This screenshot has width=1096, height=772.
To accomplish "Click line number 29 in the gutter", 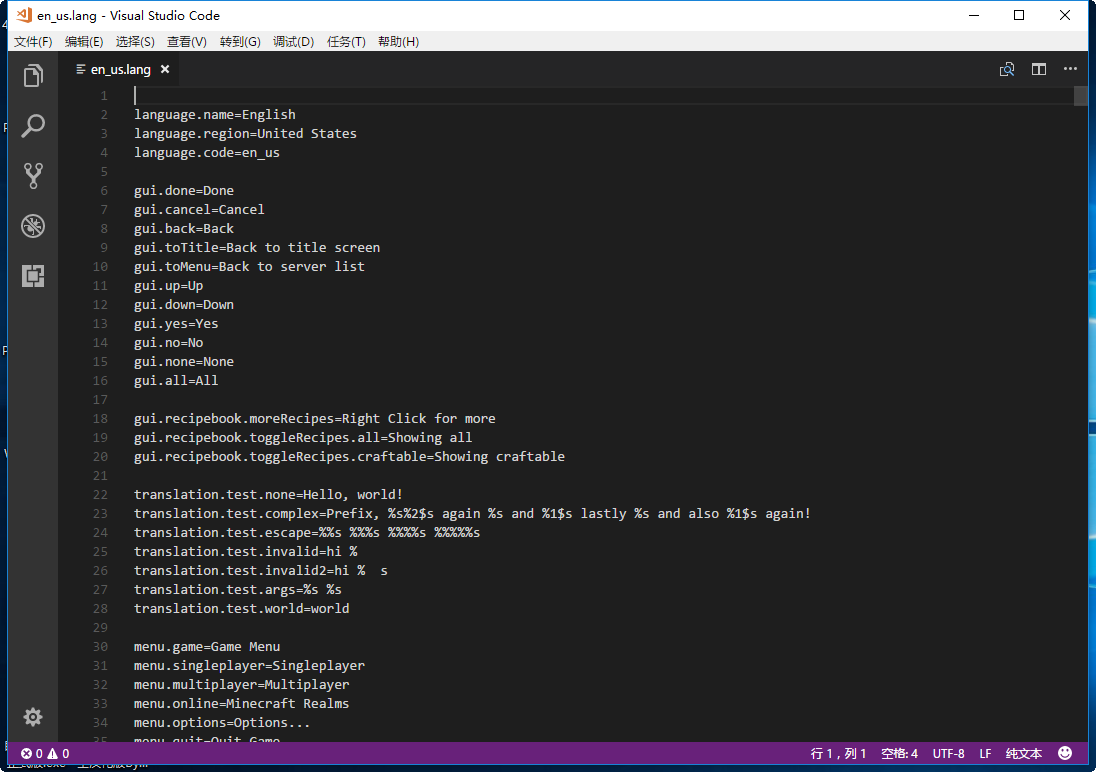I will pos(101,628).
